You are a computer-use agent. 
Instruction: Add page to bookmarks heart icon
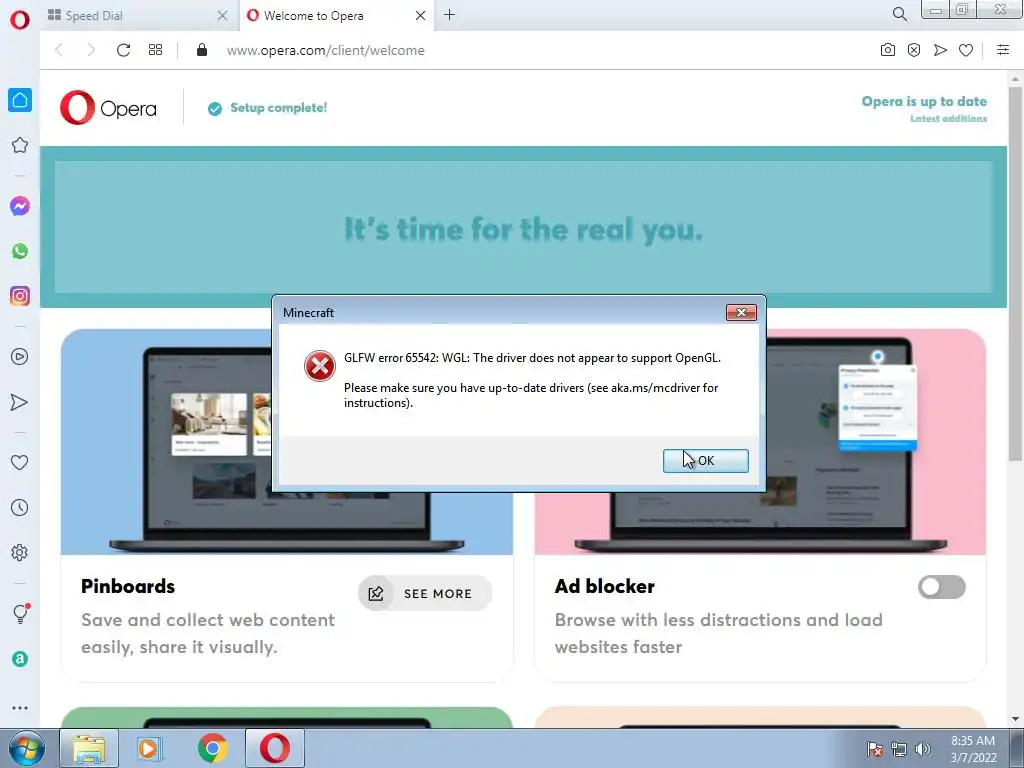[x=966, y=50]
